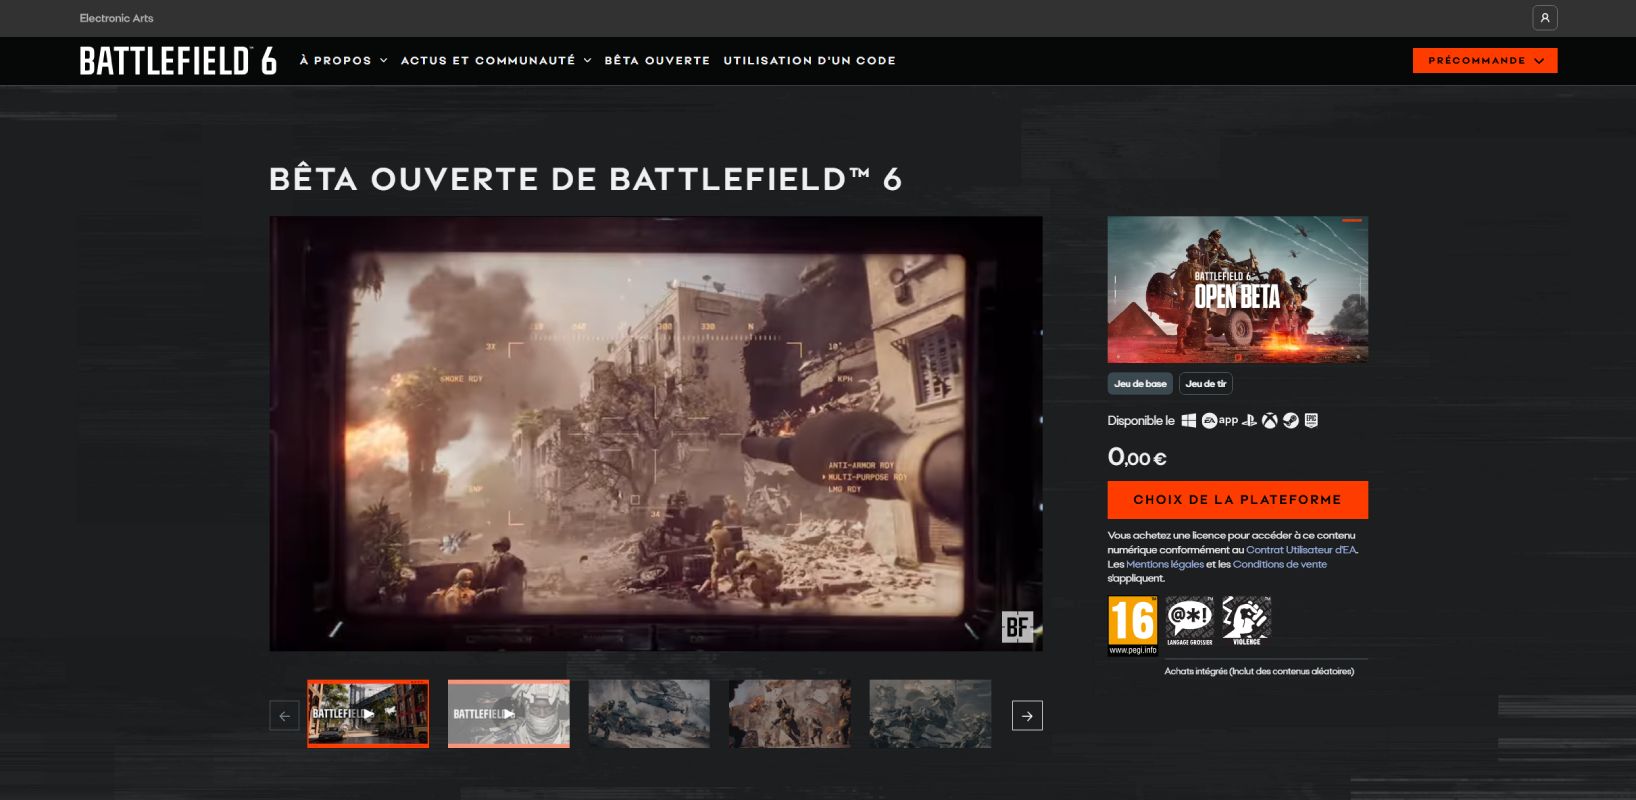Click the Windows platform icon
This screenshot has width=1636, height=800.
point(1189,421)
